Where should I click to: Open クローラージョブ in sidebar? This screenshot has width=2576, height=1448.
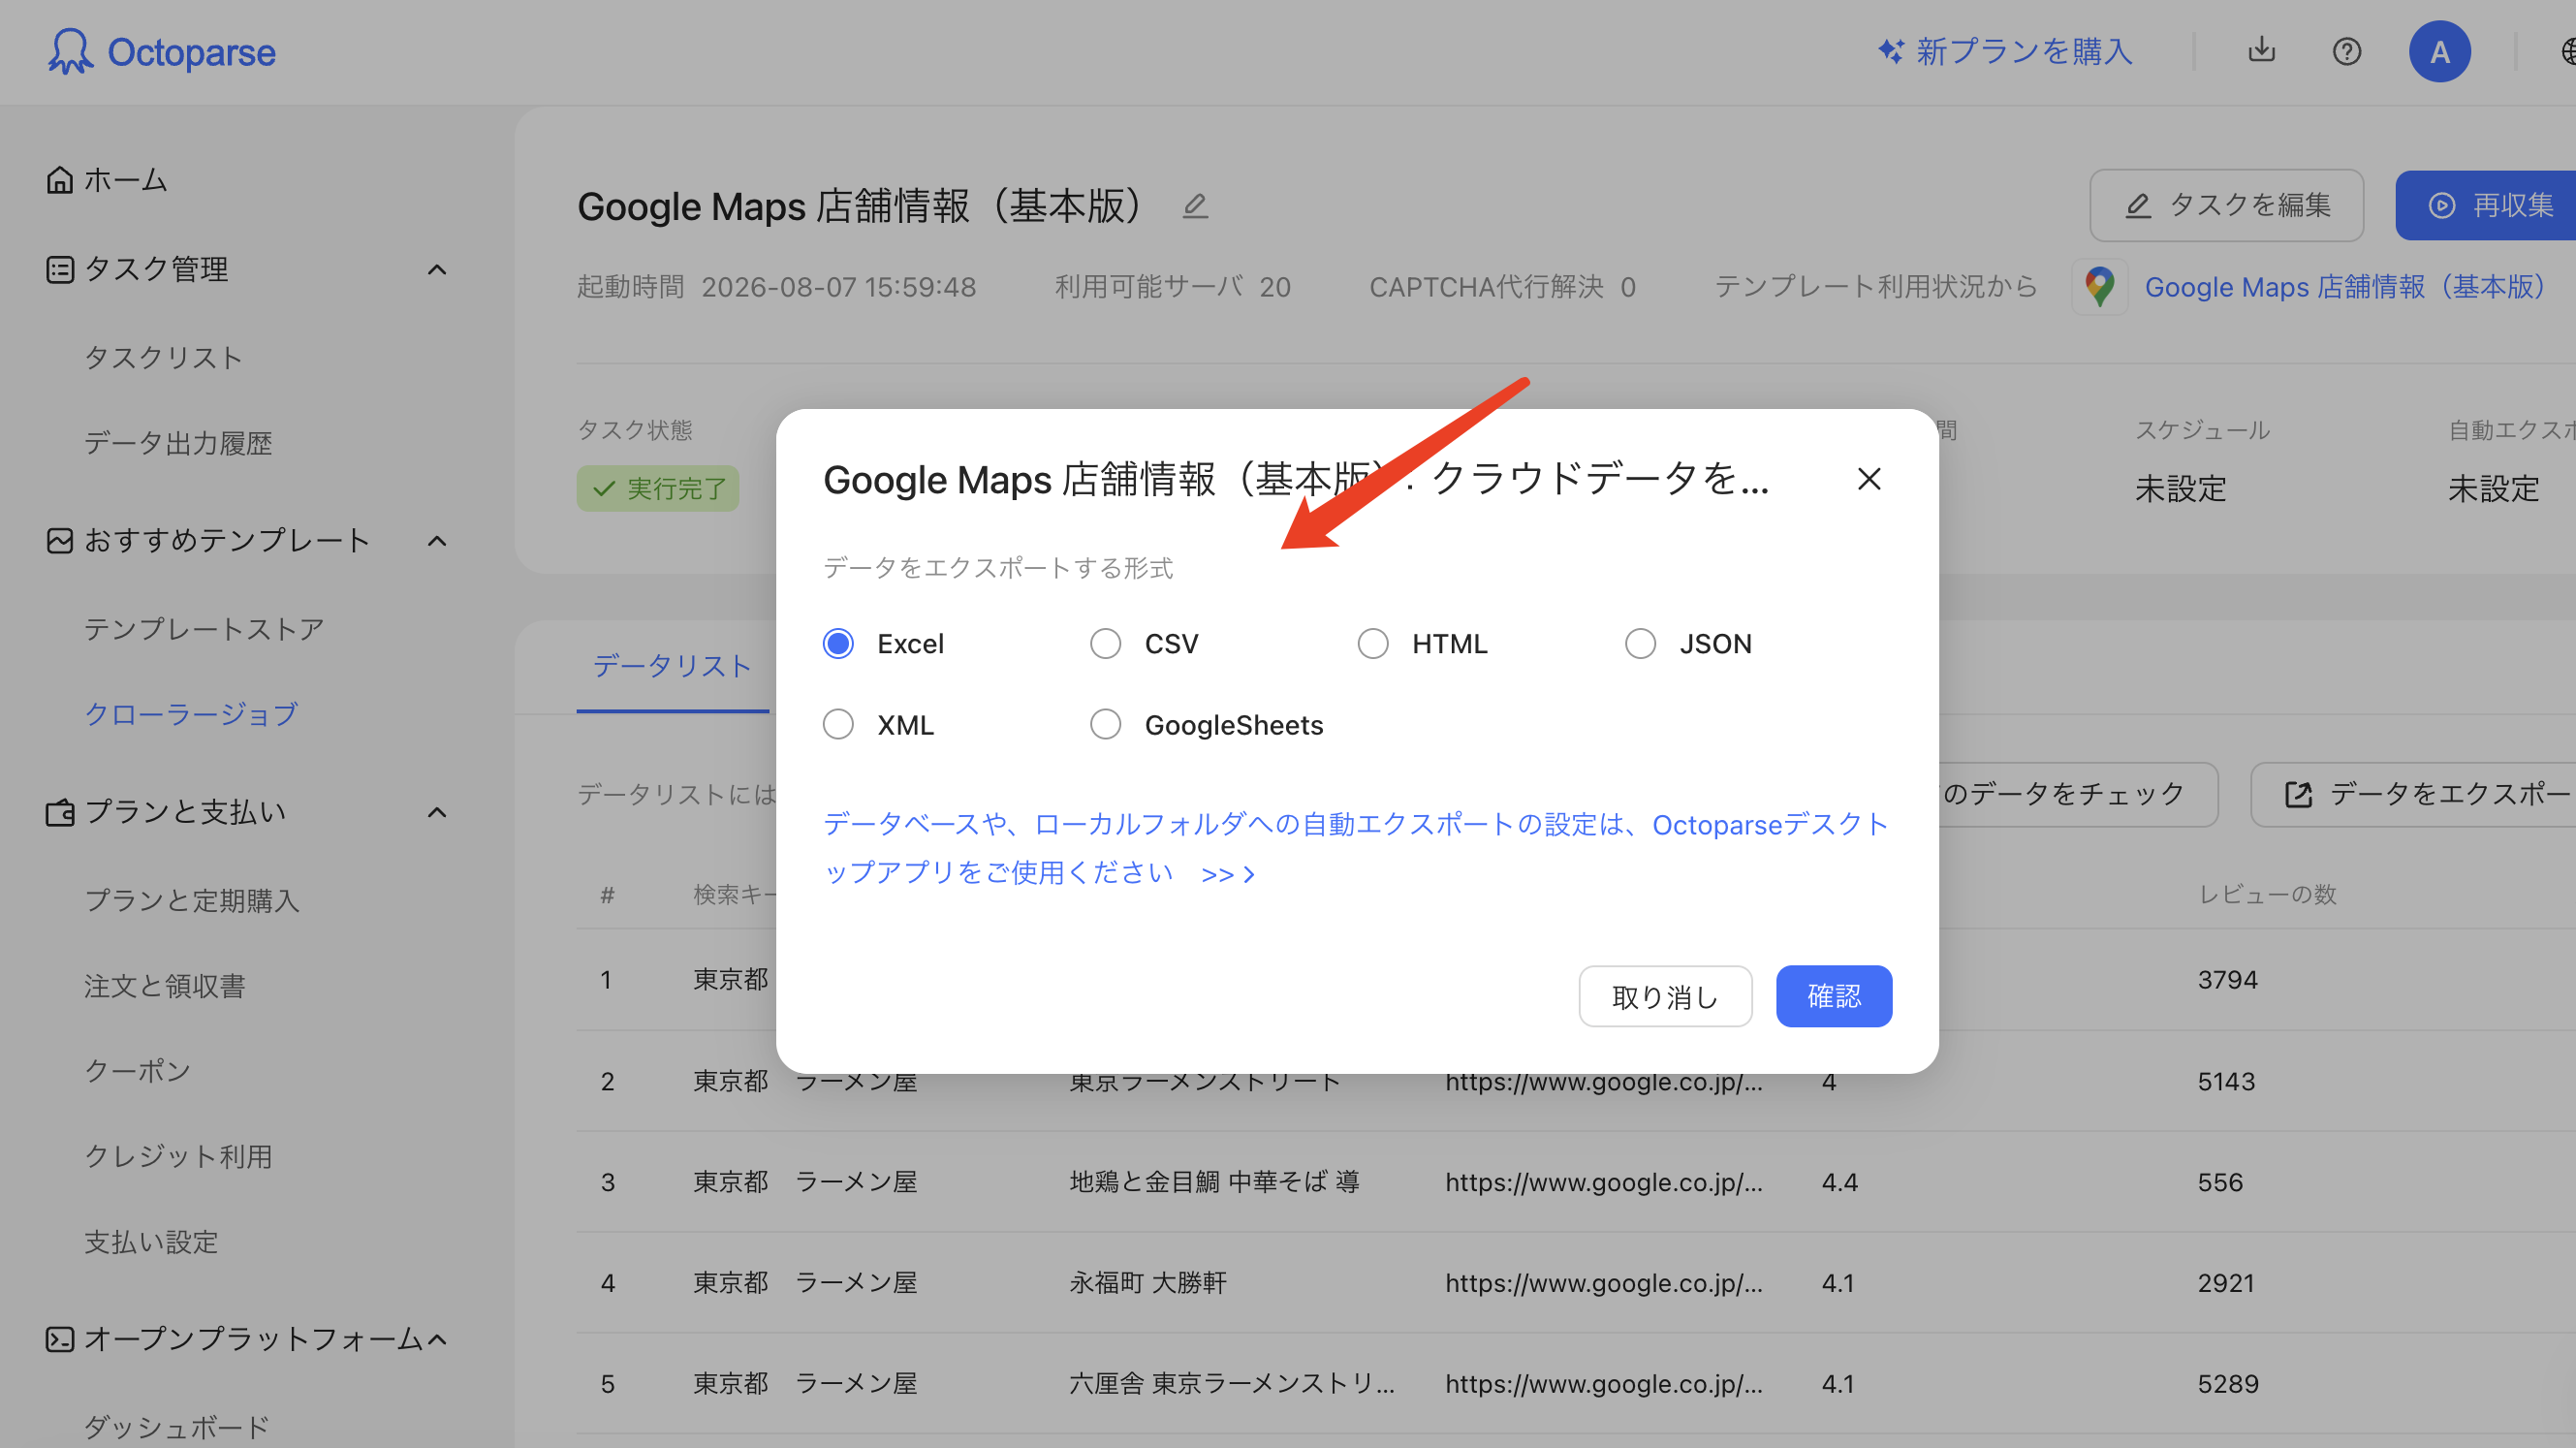(191, 714)
